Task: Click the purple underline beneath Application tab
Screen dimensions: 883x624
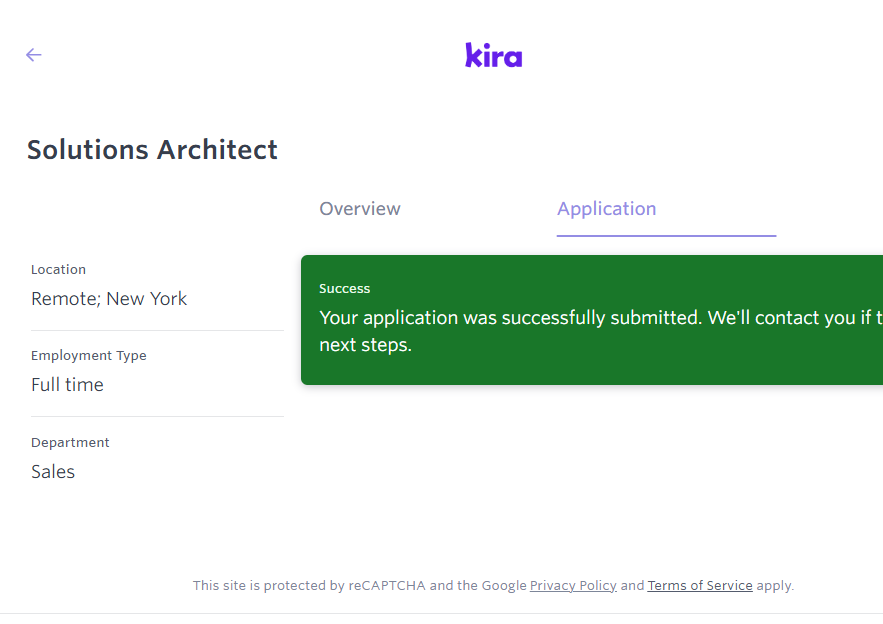Action: coord(666,236)
